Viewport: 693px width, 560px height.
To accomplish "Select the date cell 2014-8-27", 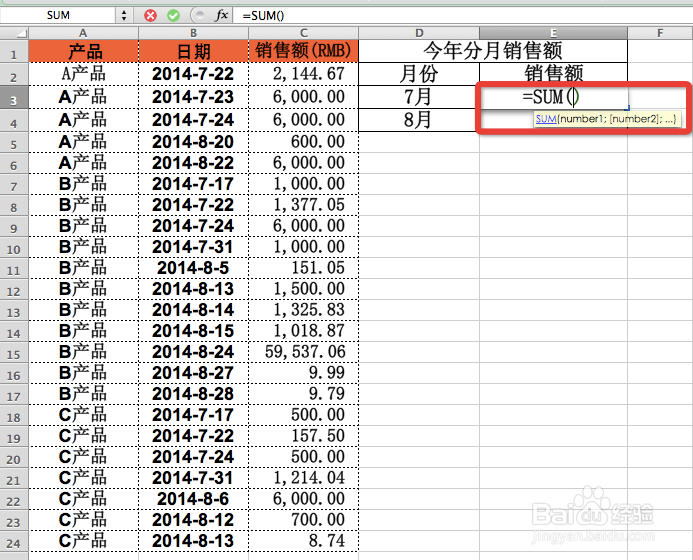I will 194,373.
